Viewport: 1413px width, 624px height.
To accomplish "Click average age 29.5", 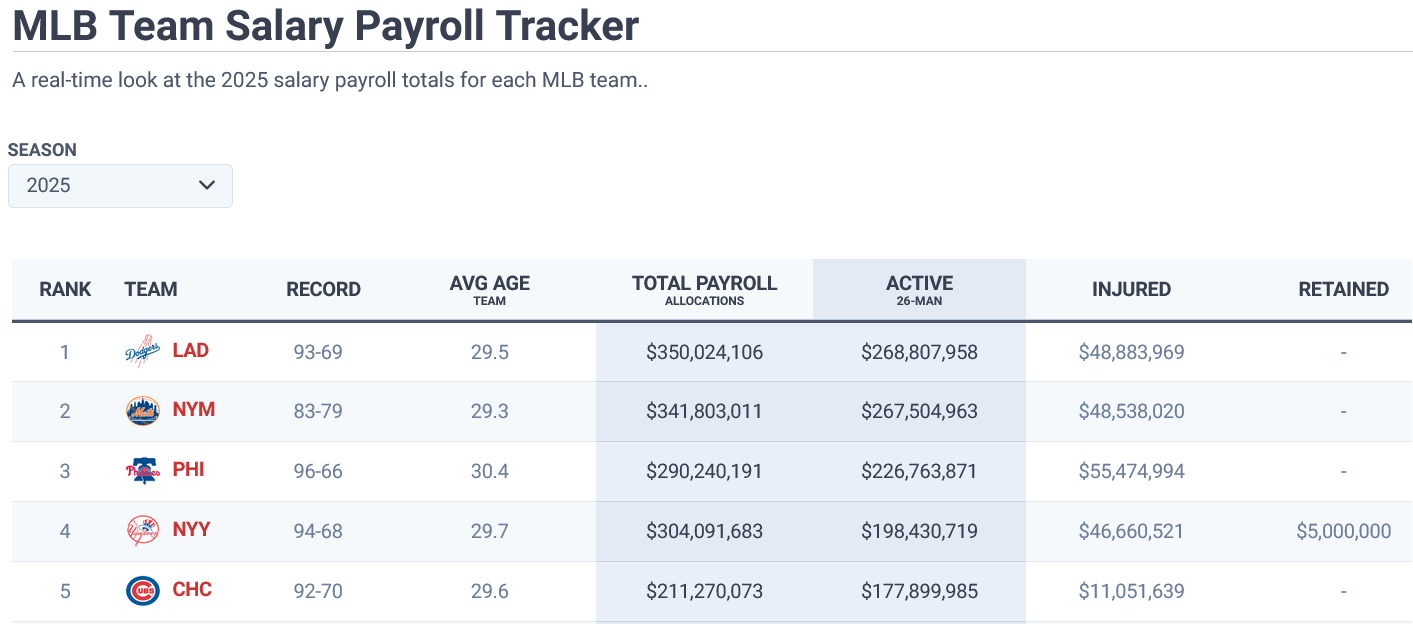I will pos(490,352).
